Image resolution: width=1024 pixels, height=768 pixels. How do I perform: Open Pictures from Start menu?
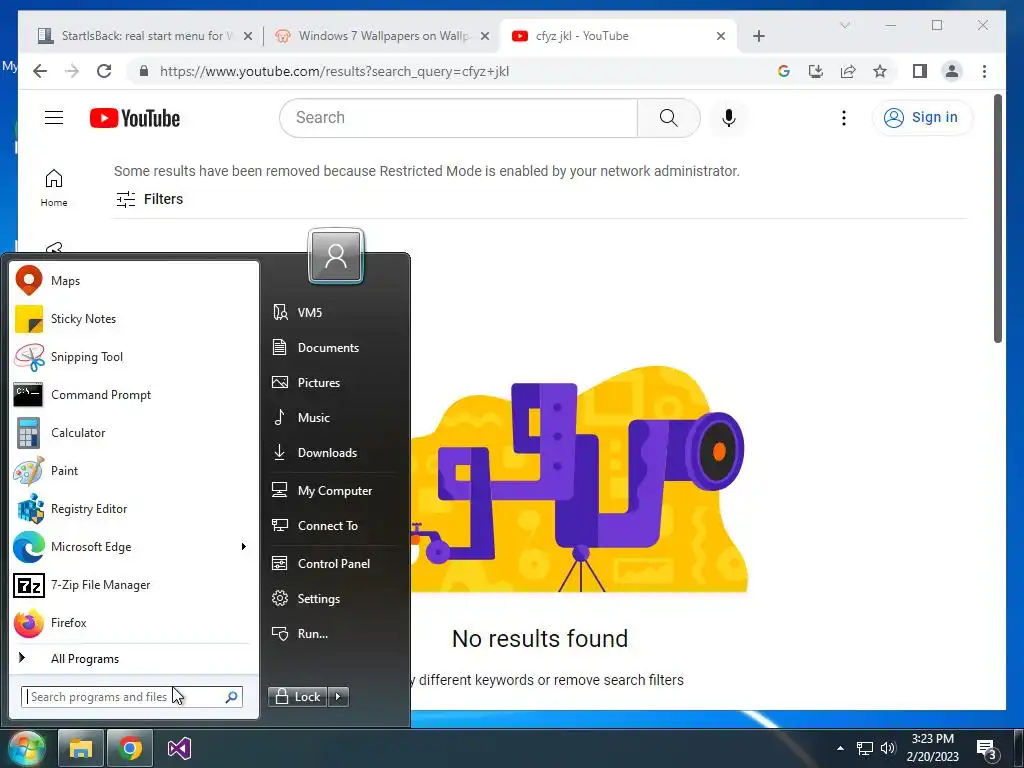point(334,383)
